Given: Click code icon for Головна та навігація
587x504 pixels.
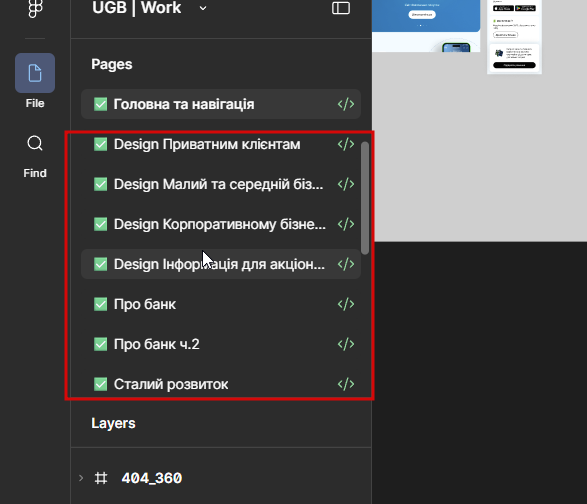Looking at the screenshot, I should 346,104.
